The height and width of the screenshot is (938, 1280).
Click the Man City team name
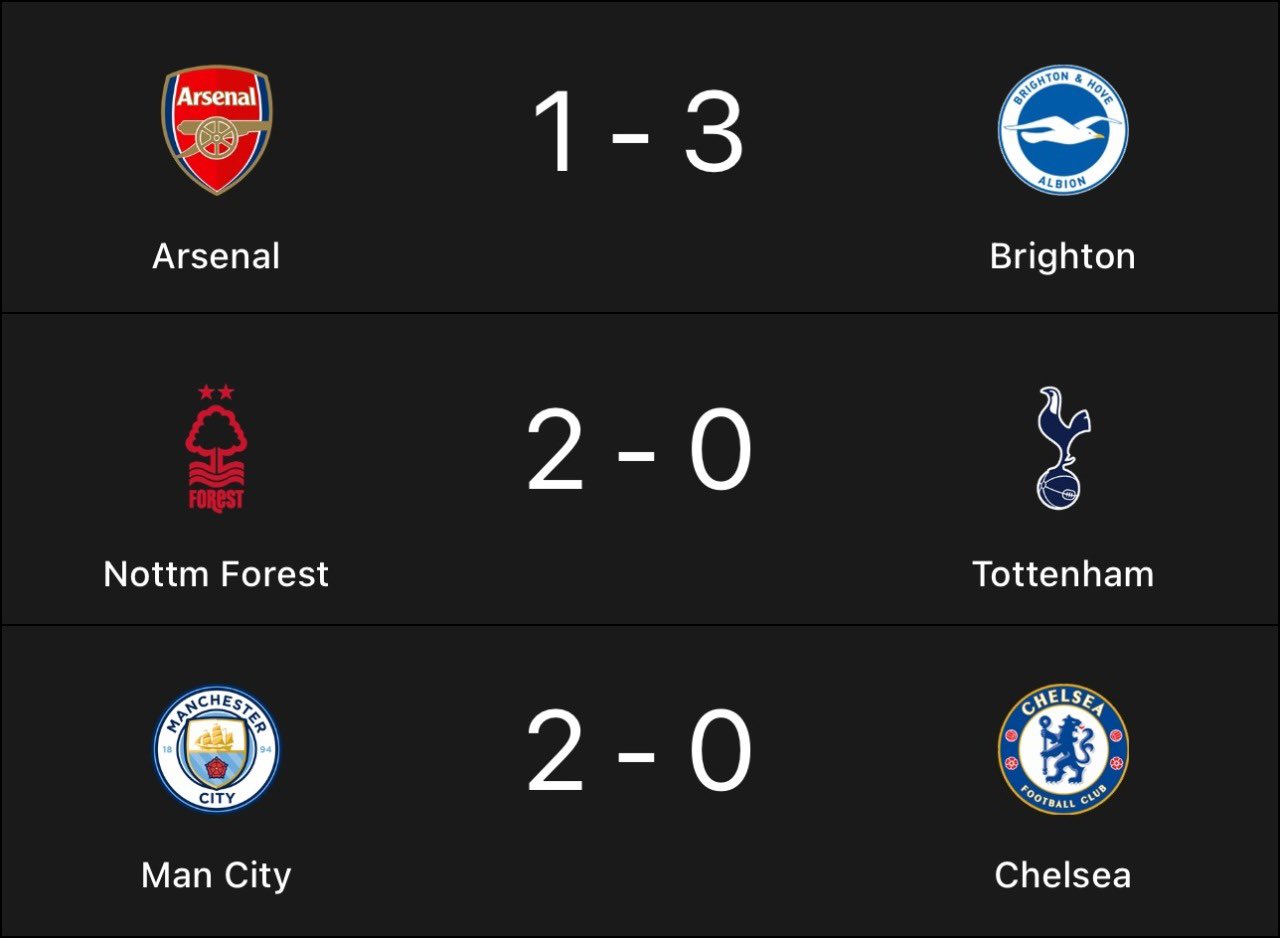pyautogui.click(x=216, y=876)
